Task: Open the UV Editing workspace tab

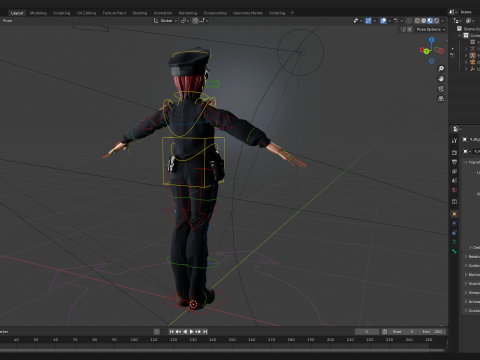Action: [86, 13]
